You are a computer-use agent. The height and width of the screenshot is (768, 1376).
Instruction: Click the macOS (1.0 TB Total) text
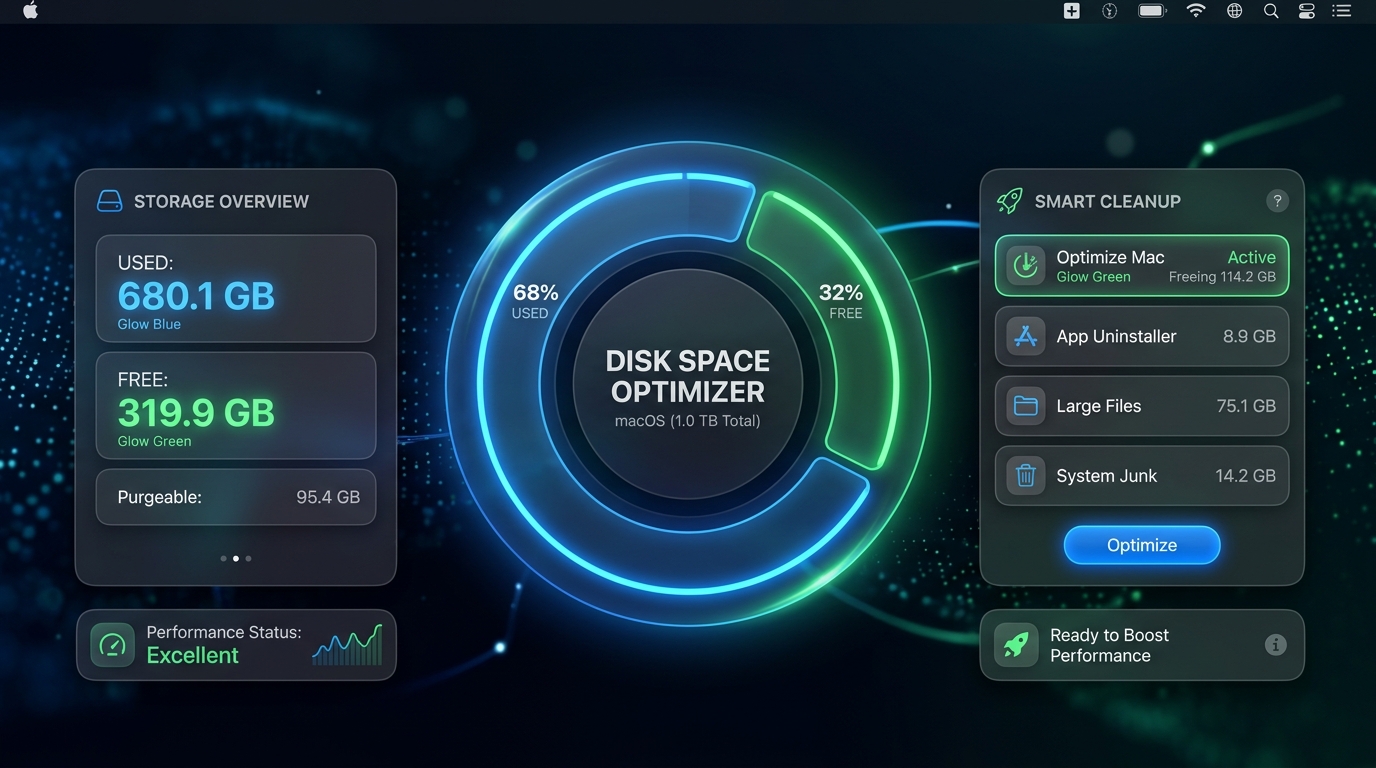688,421
